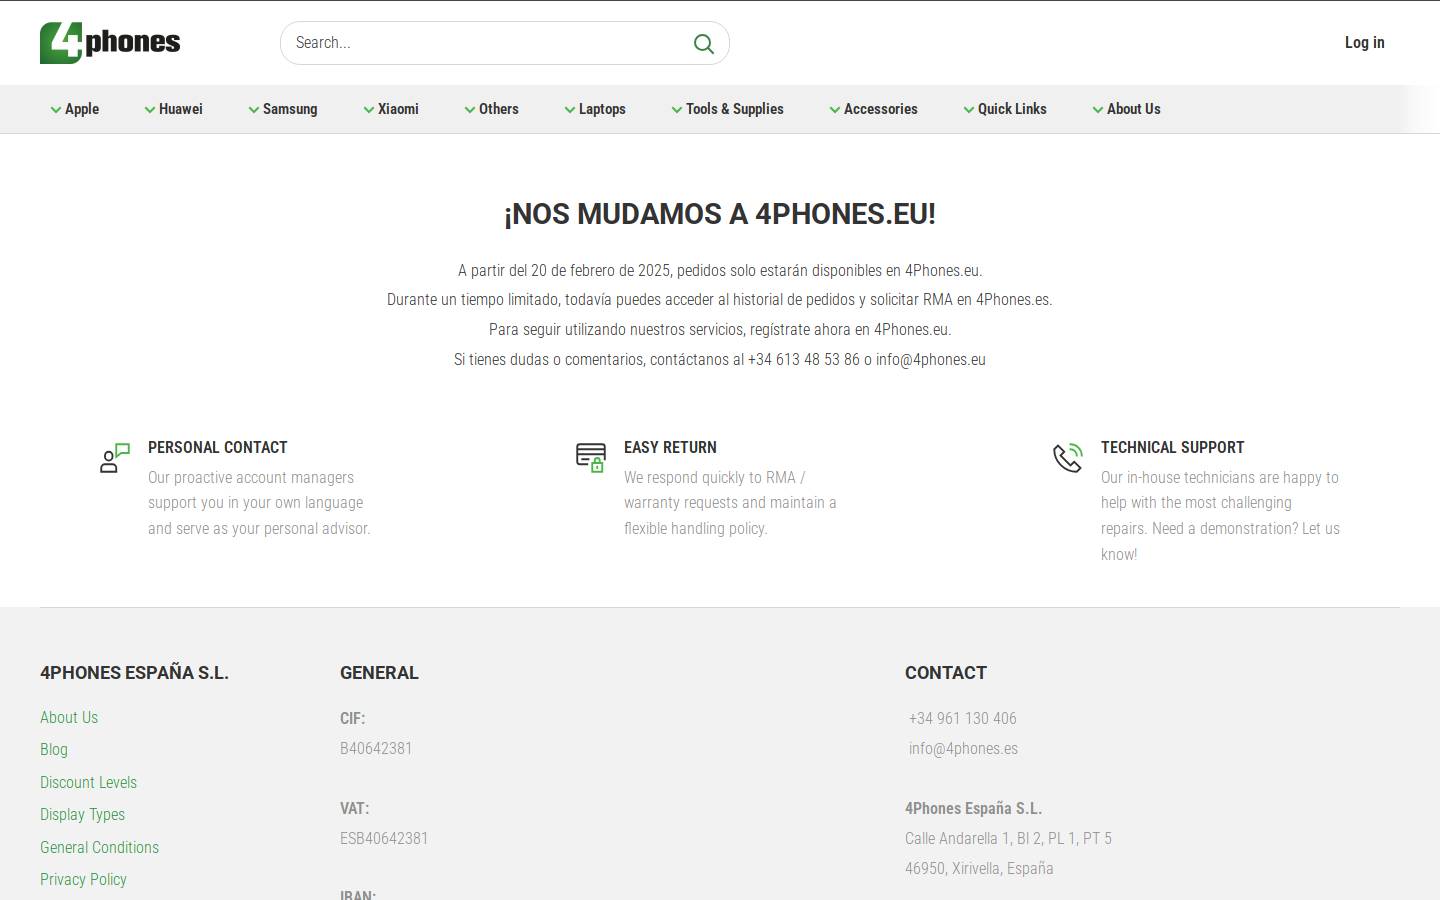
Task: Click the ¡NOS MUDAMOS A 4PHONES.EU! heading
Action: coord(720,214)
